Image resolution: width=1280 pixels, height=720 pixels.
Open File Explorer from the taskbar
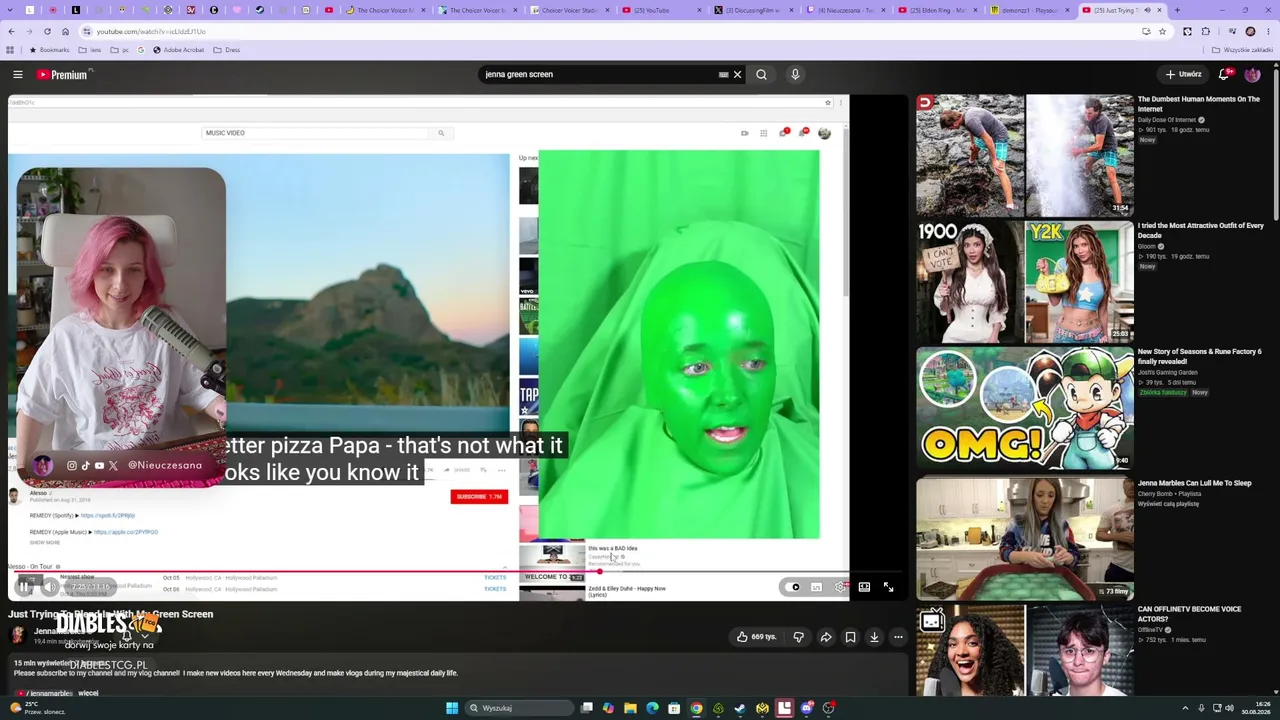(x=630, y=708)
